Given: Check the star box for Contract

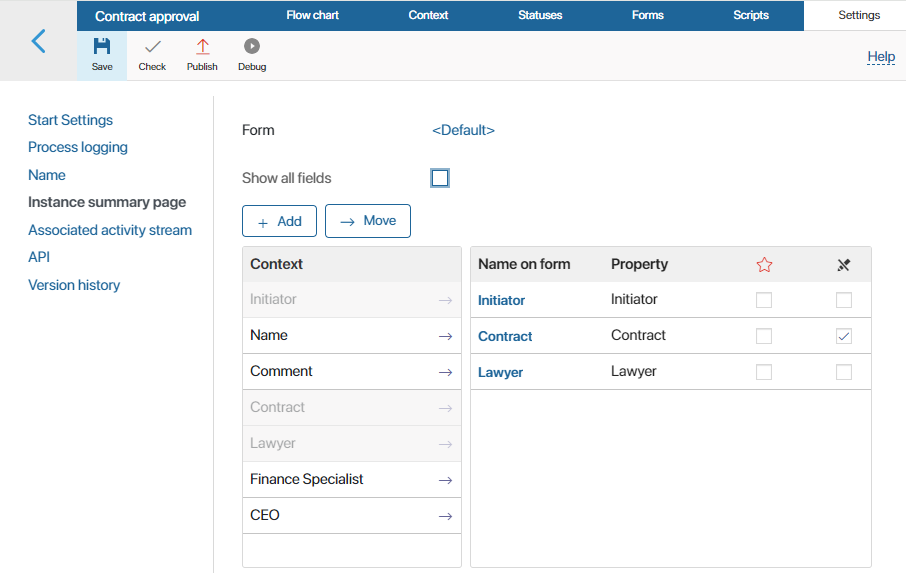Looking at the screenshot, I should (x=764, y=336).
